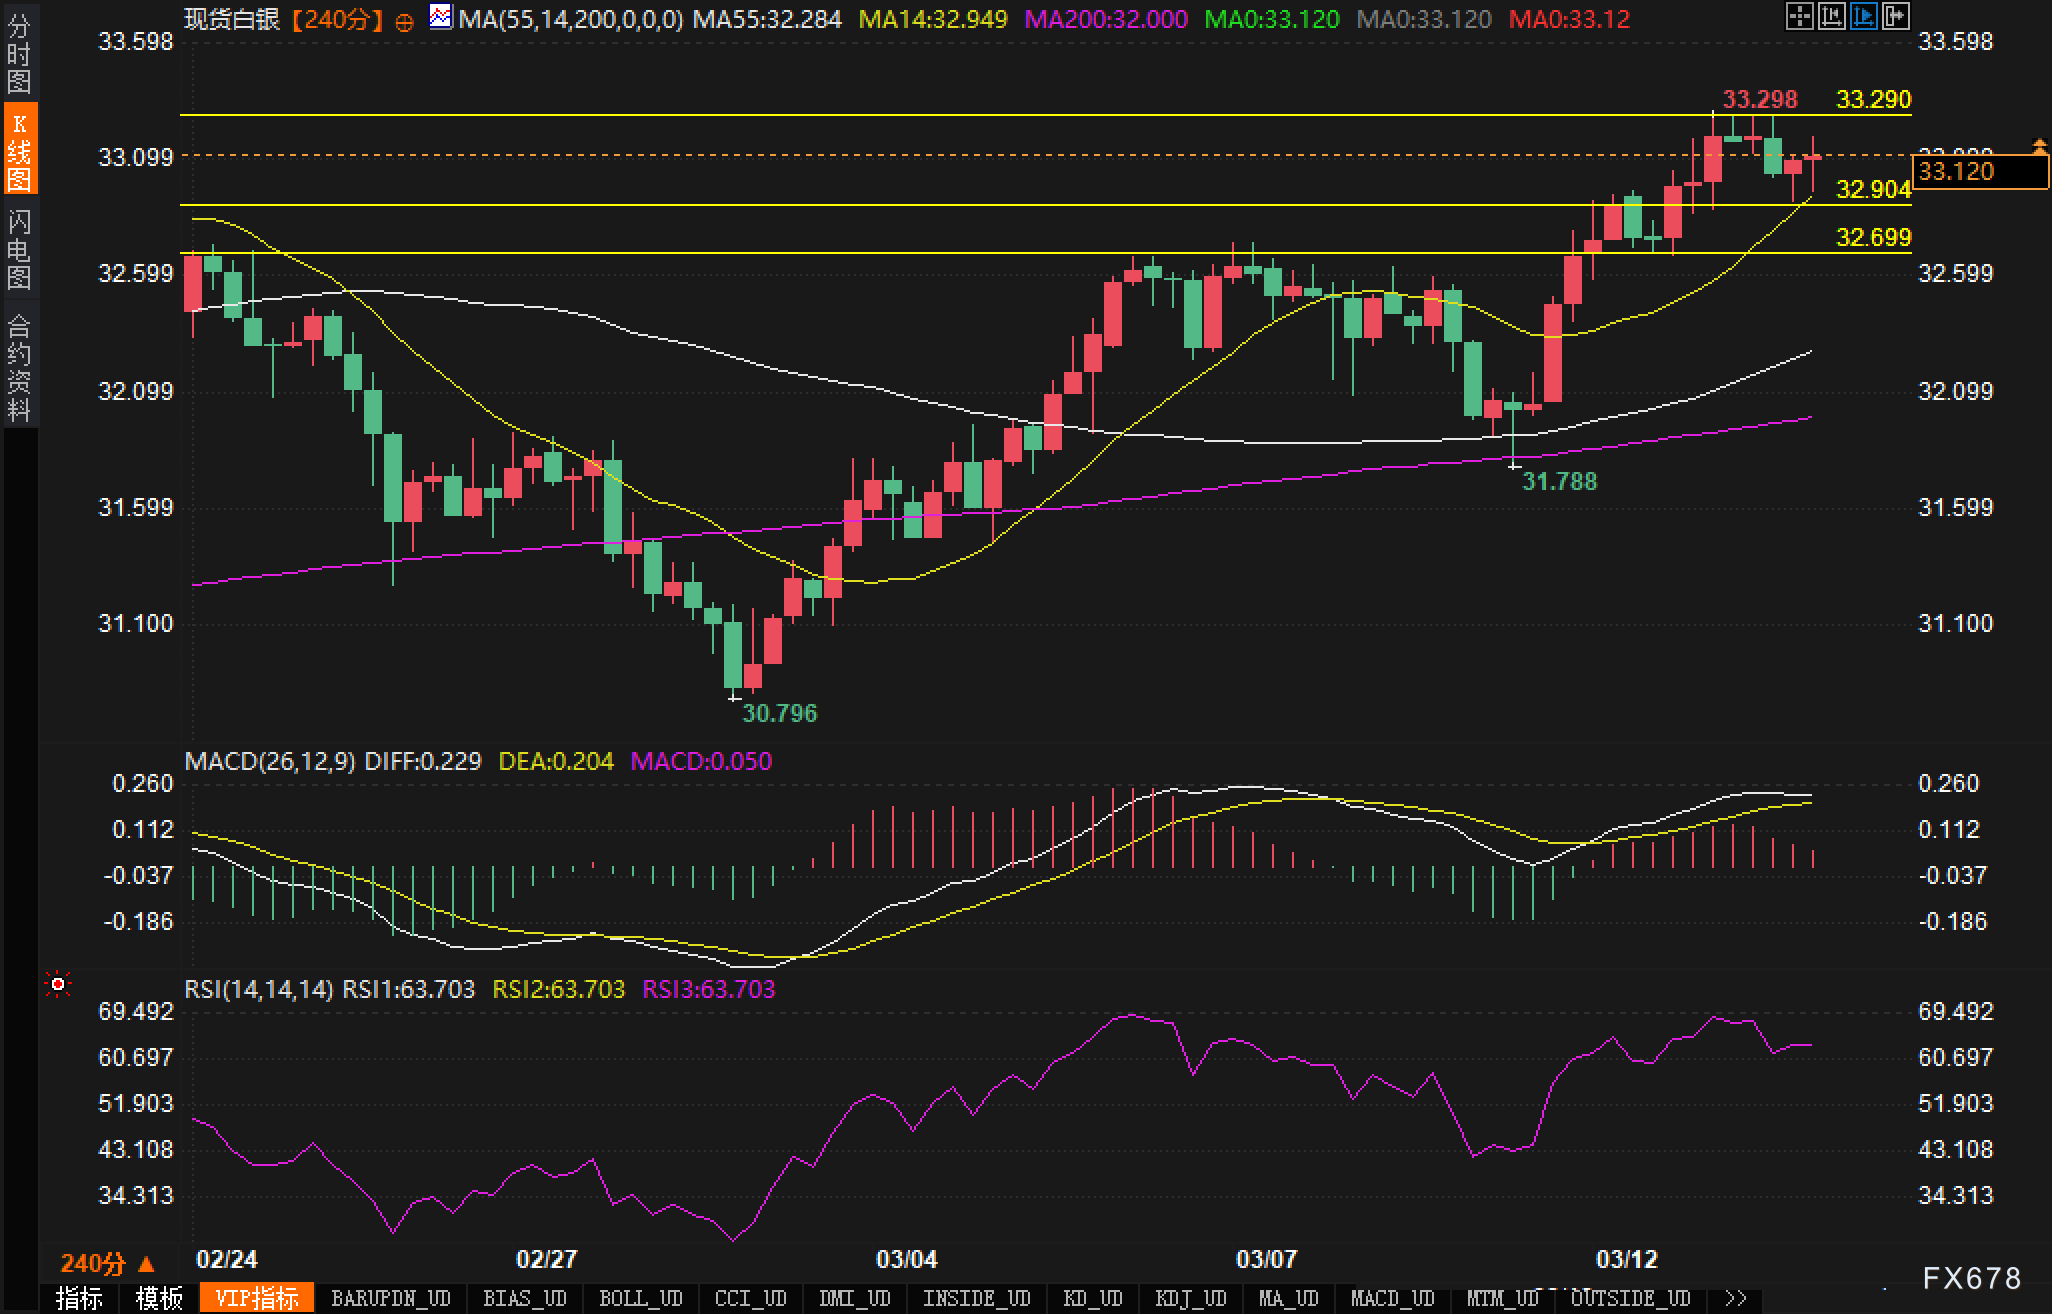
Task: Expand the 240分 timeframe dropdown
Action: click(x=108, y=1264)
